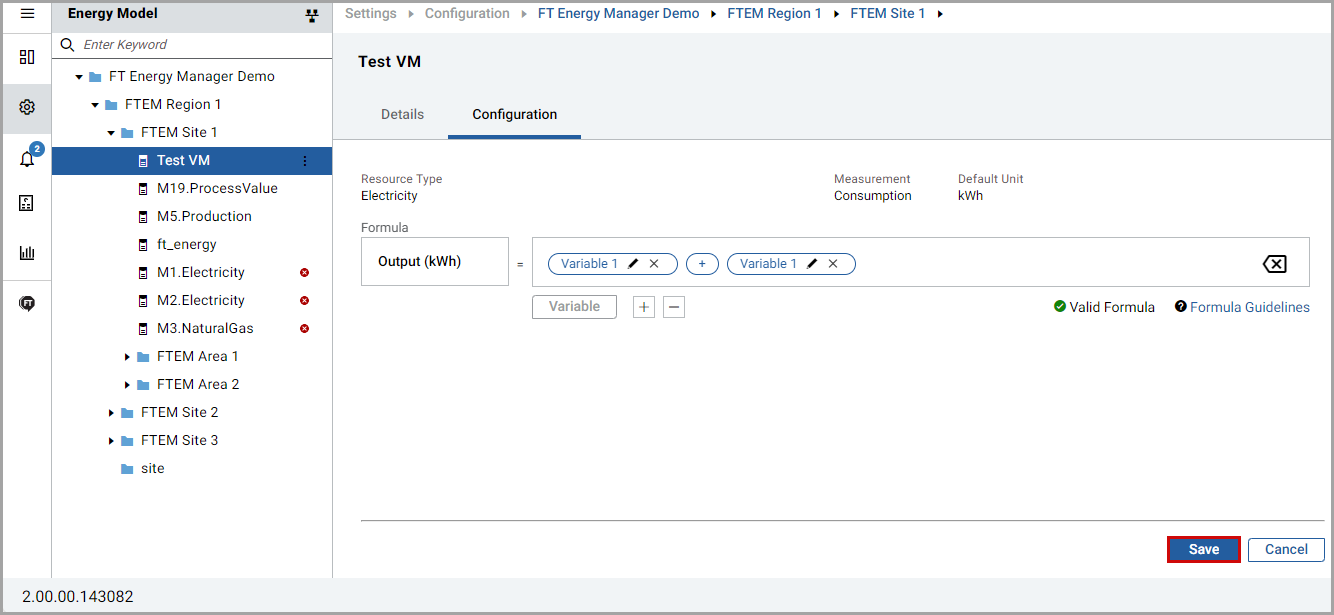Viewport: 1334px width, 615px height.
Task: Open FT Energy Manager Demo breadcrumb link
Action: point(618,14)
